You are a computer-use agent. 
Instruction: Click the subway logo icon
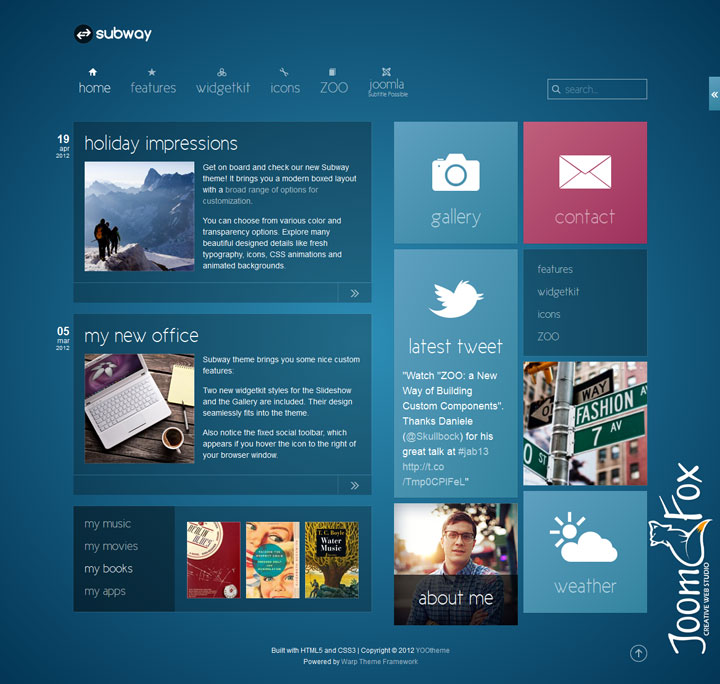click(84, 34)
